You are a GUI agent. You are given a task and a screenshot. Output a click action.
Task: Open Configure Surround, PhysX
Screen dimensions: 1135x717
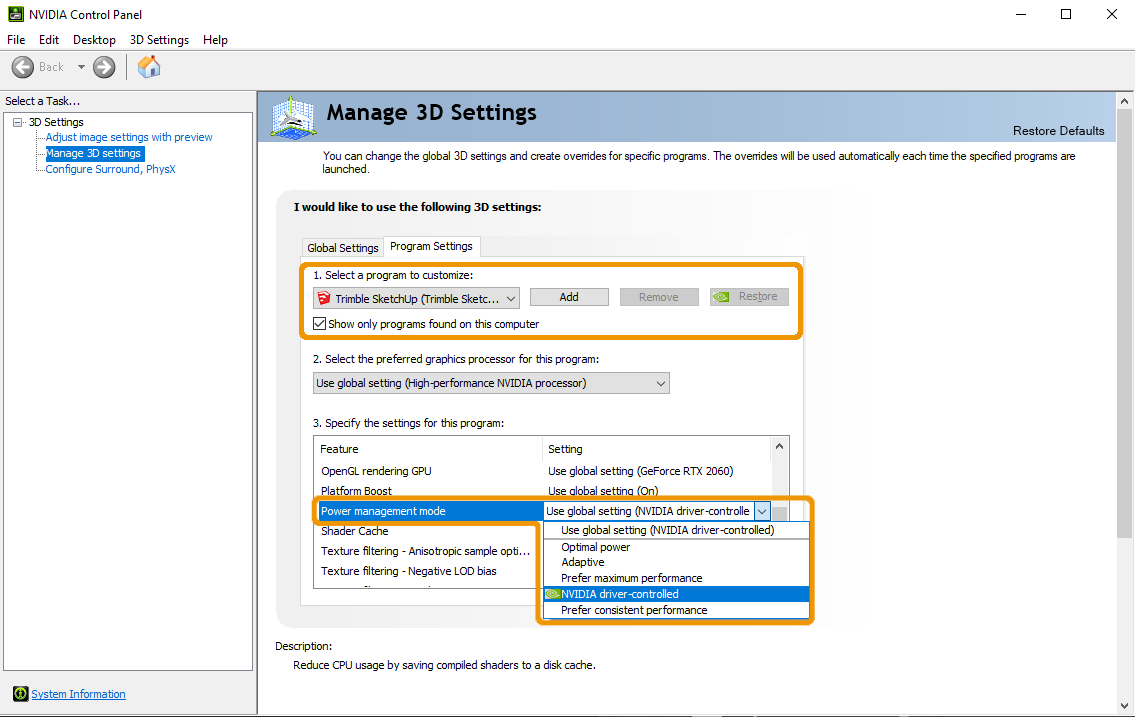click(110, 169)
